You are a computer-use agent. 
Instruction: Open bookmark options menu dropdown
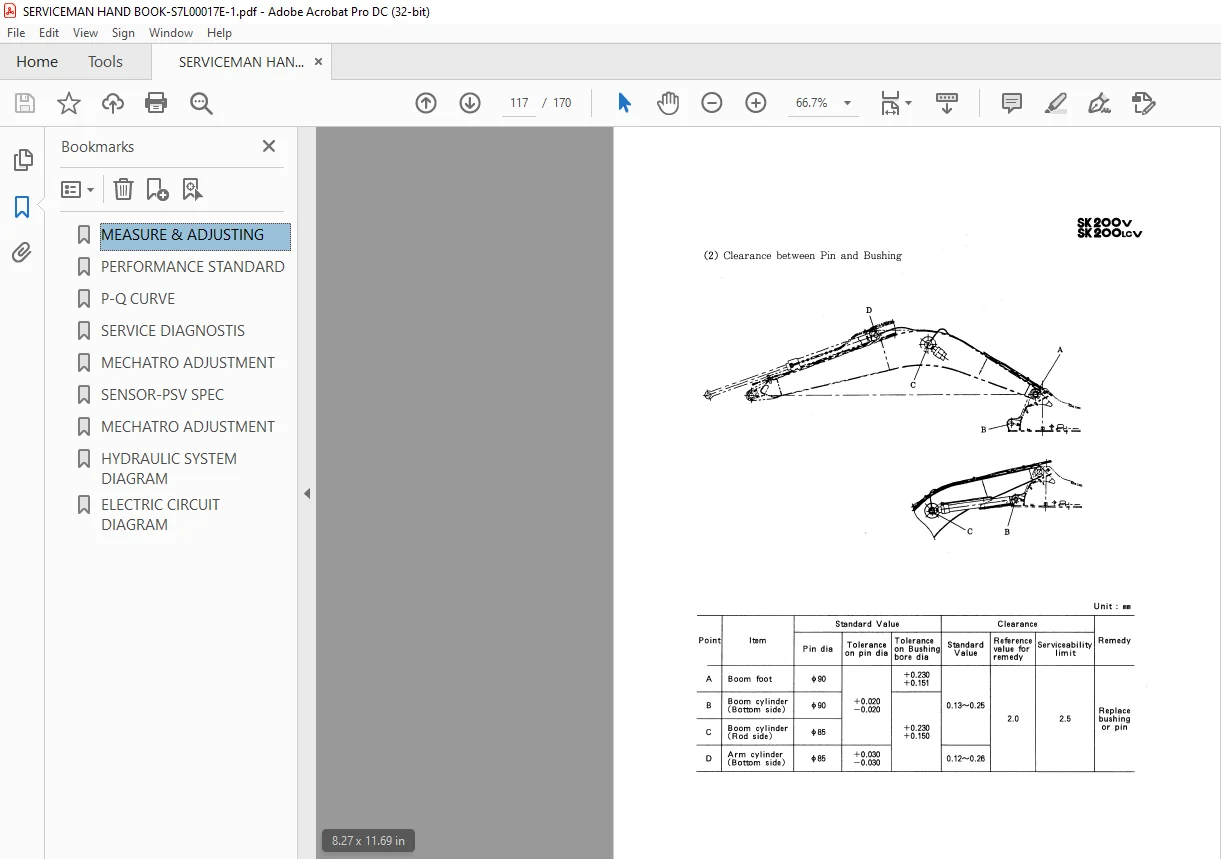pos(78,189)
